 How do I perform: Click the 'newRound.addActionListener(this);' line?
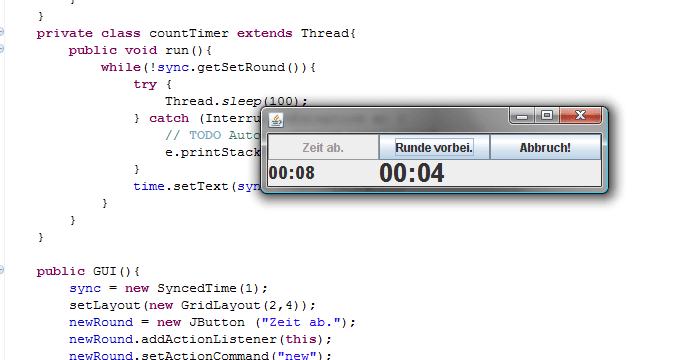200,339
